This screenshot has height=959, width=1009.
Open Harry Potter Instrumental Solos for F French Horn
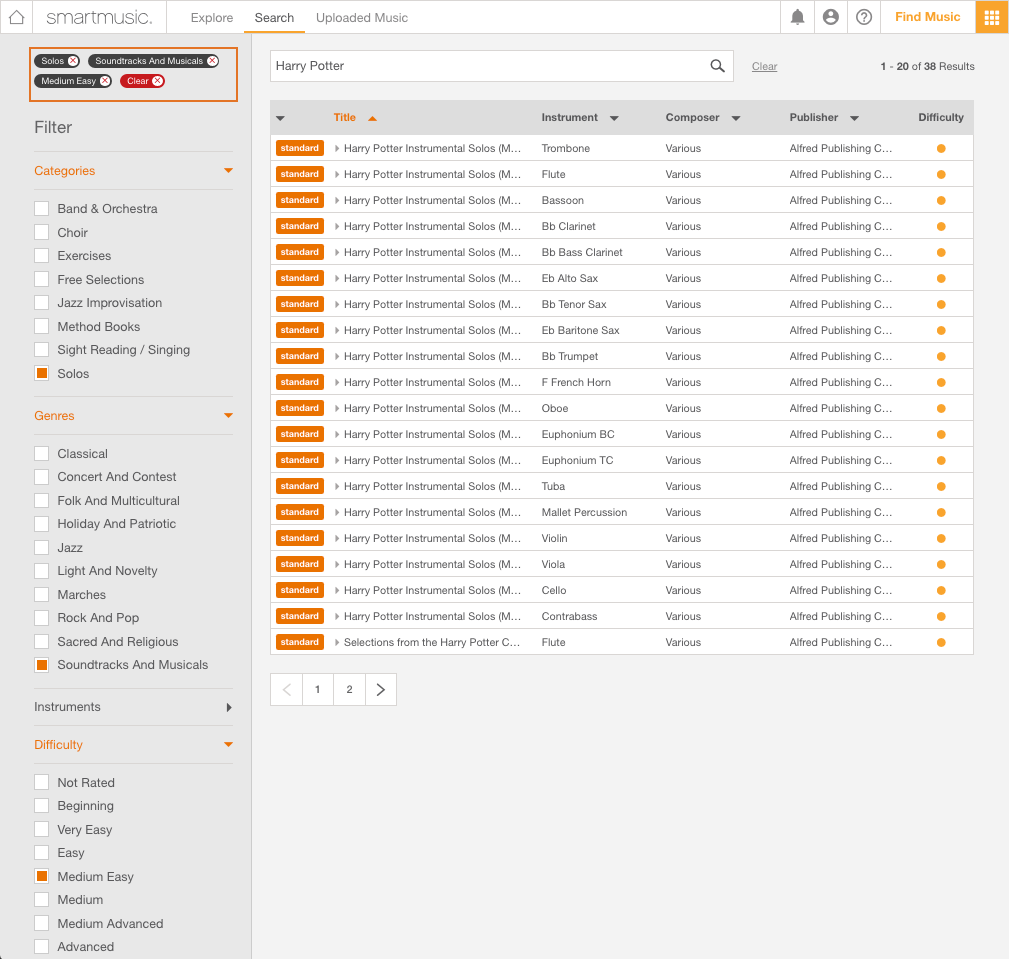(432, 382)
